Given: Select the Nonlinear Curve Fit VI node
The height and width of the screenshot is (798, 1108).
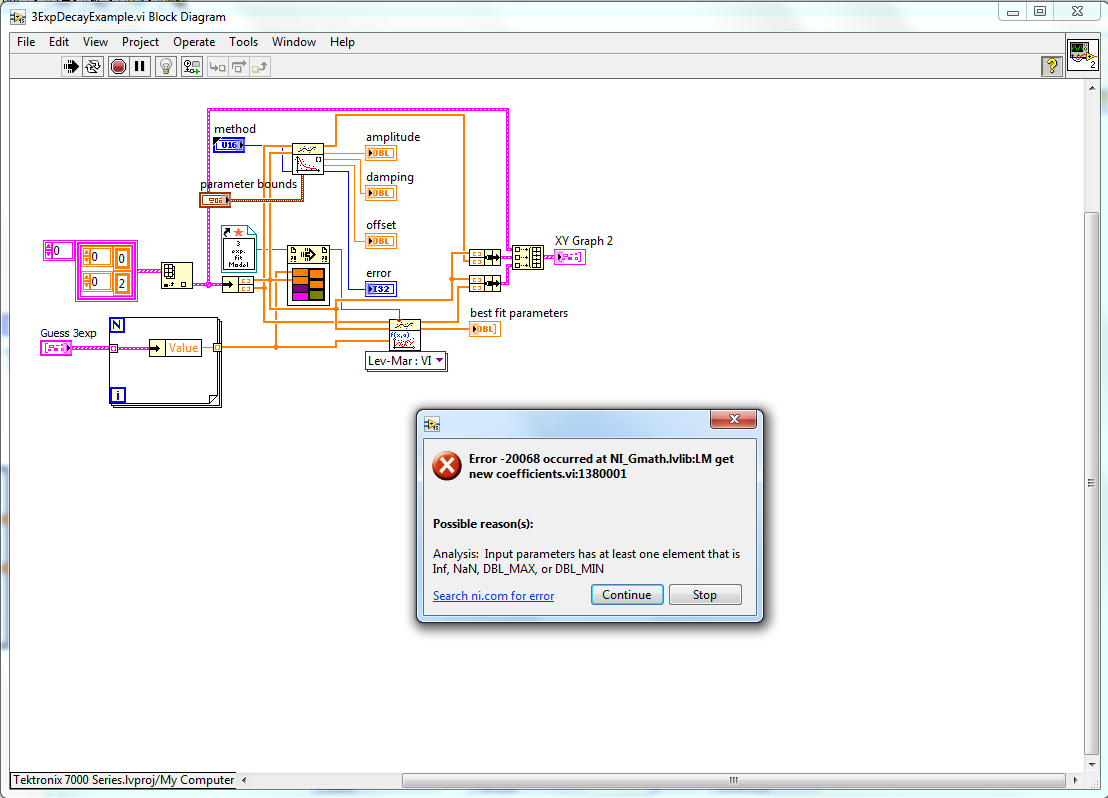Looking at the screenshot, I should [x=405, y=334].
